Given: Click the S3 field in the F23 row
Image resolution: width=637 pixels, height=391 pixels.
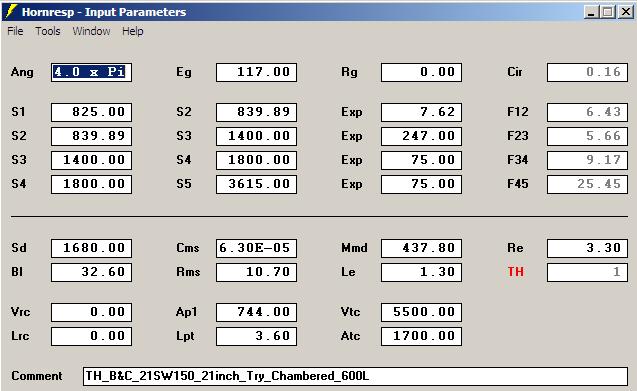Looking at the screenshot, I should [256, 136].
